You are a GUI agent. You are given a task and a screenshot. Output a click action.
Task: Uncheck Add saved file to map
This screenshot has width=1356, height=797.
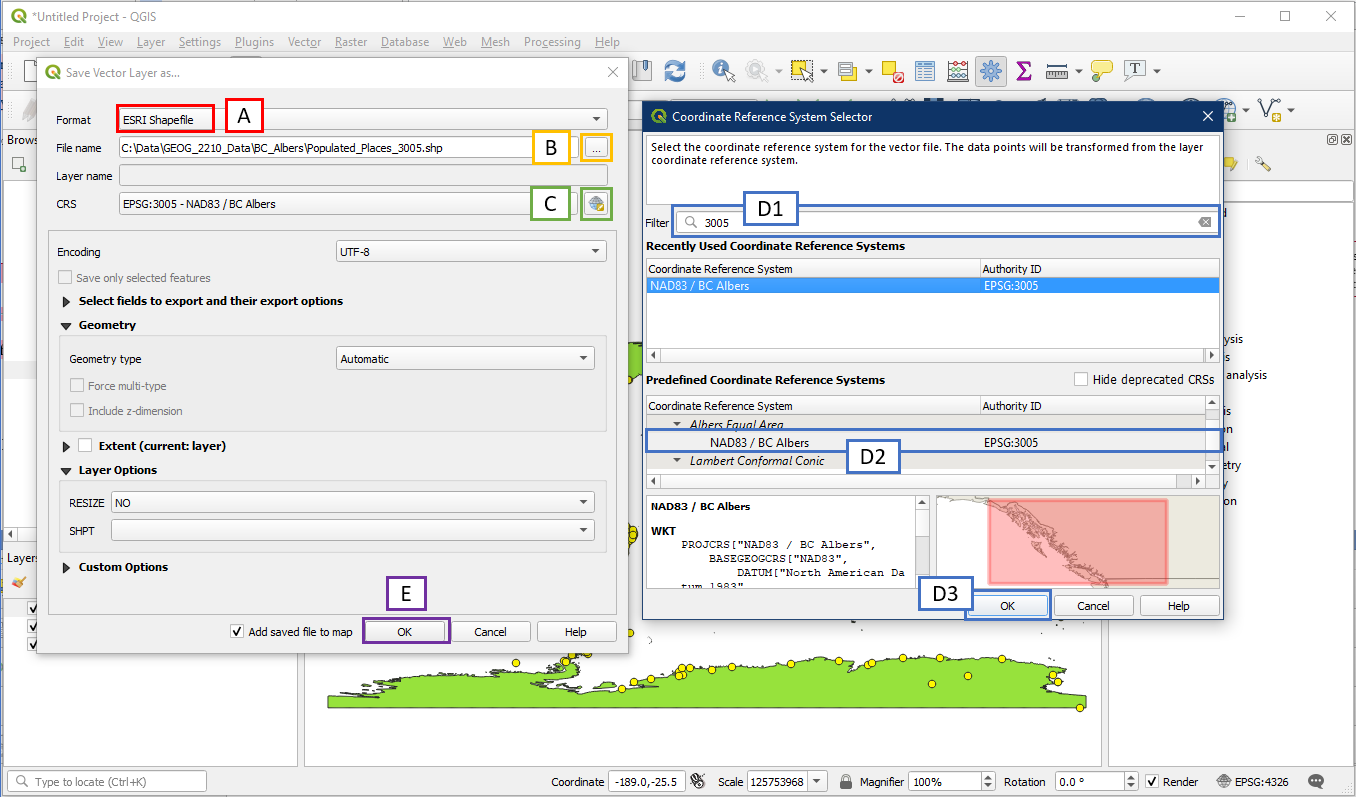pyautogui.click(x=237, y=632)
